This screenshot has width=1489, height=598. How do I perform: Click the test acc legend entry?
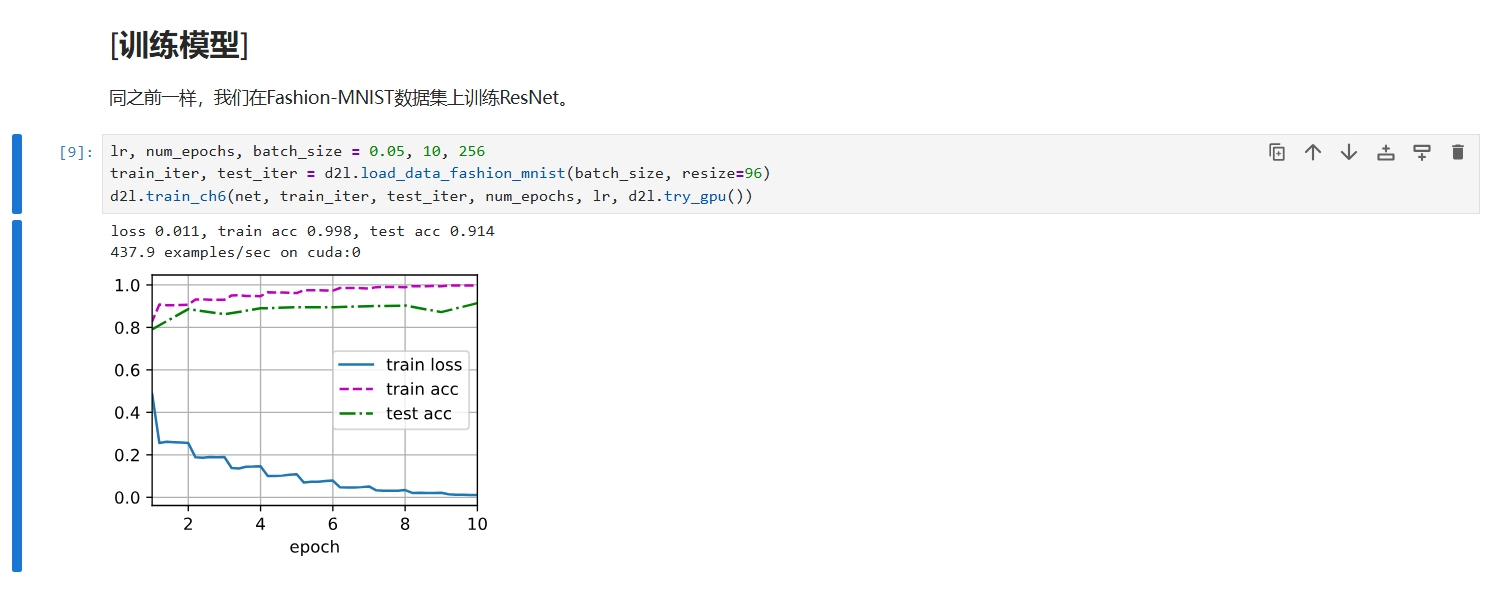[418, 413]
